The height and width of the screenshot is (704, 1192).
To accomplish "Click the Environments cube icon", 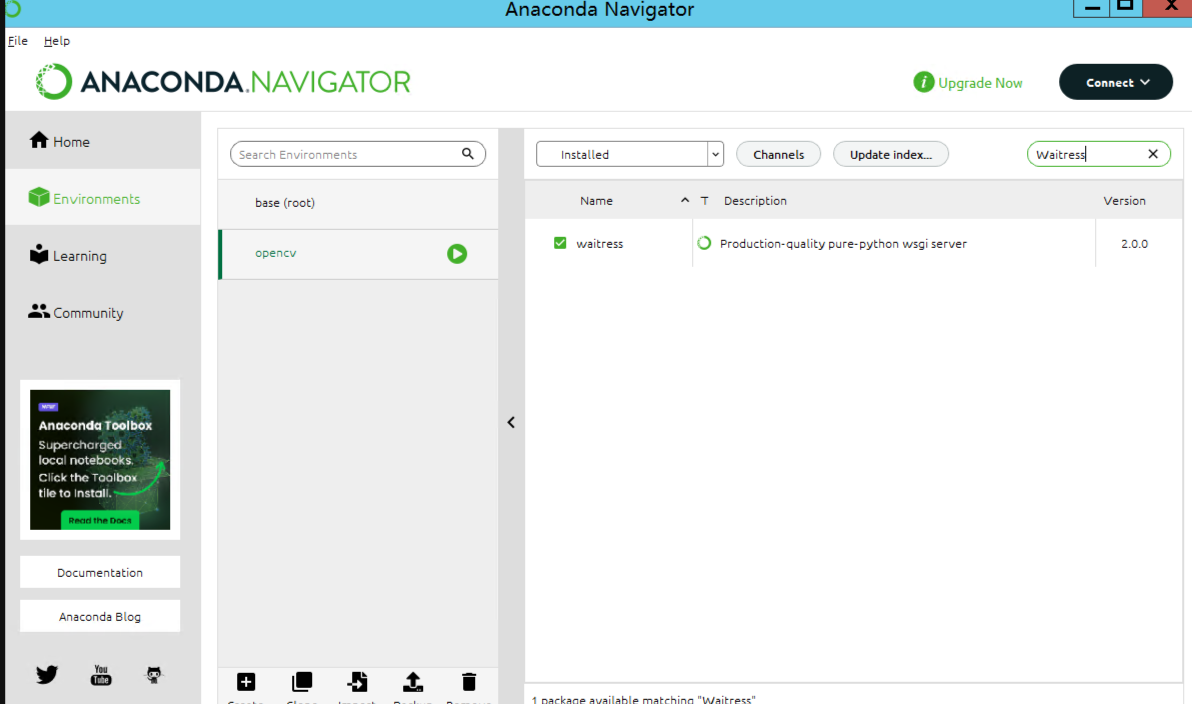I will (39, 197).
